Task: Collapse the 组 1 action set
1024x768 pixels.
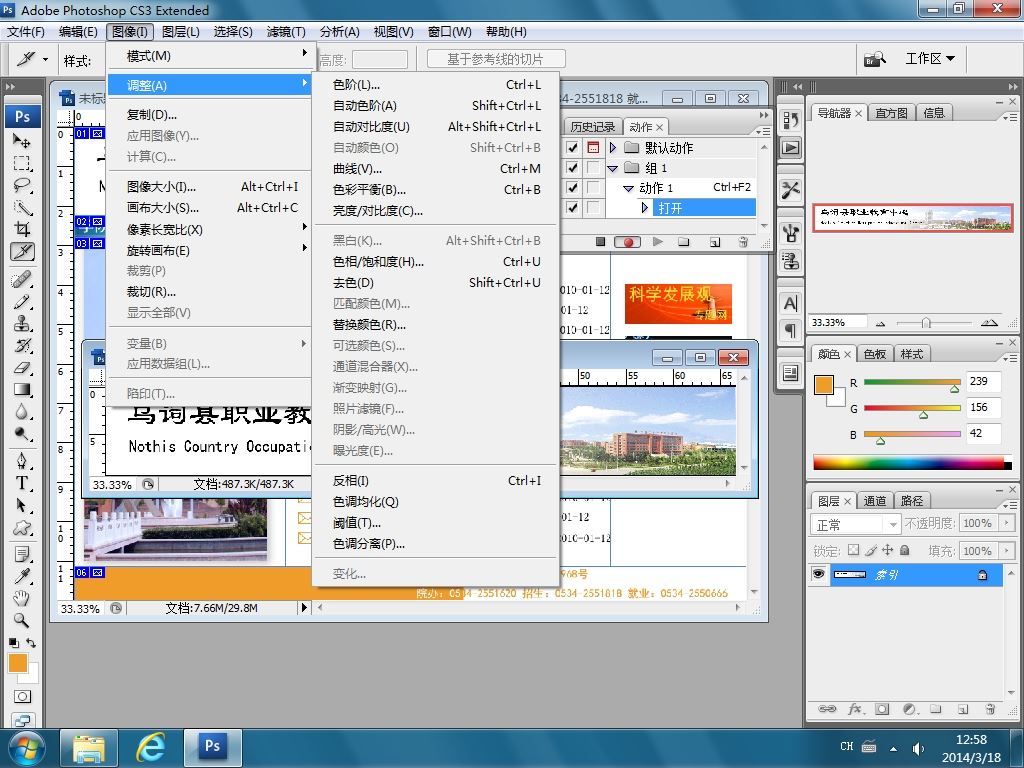Action: (x=613, y=168)
